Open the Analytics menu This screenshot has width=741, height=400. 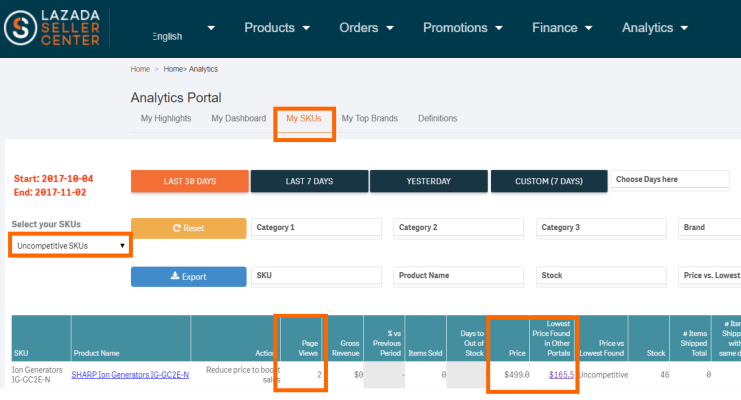pos(655,28)
